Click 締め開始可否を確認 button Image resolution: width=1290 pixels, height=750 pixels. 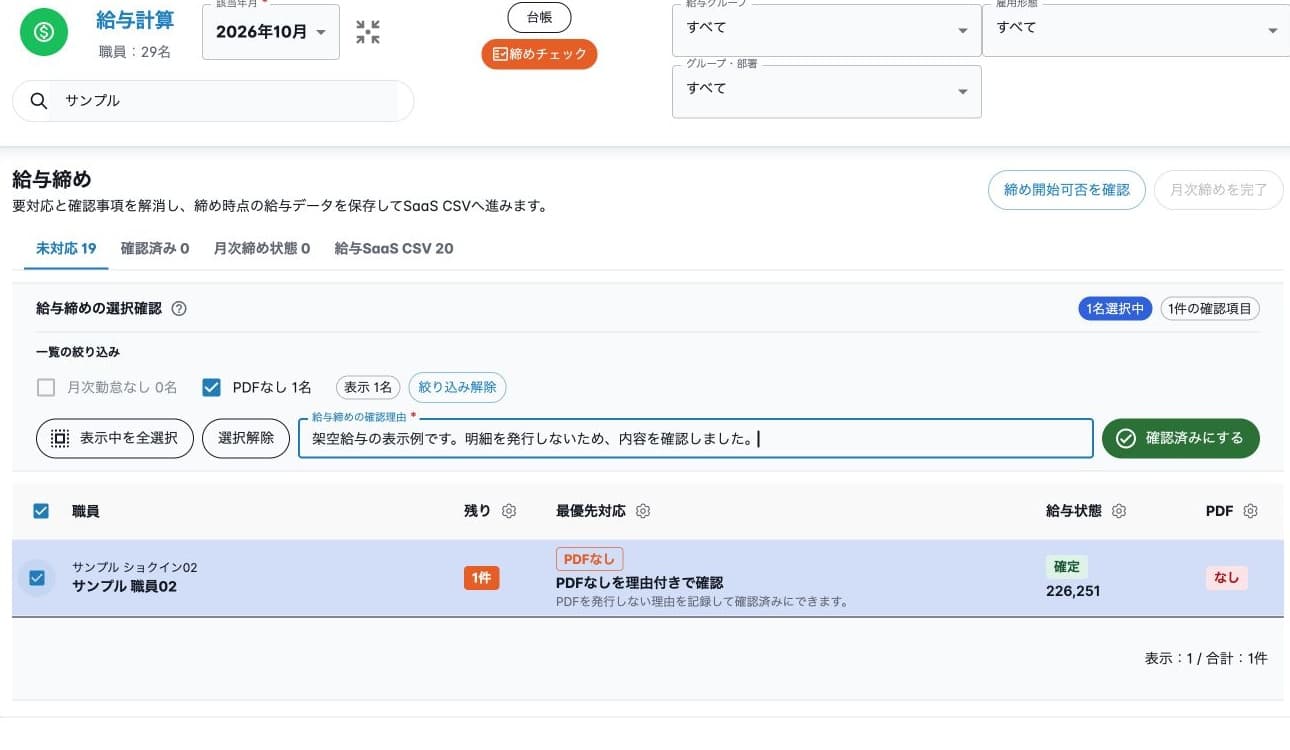point(1067,190)
